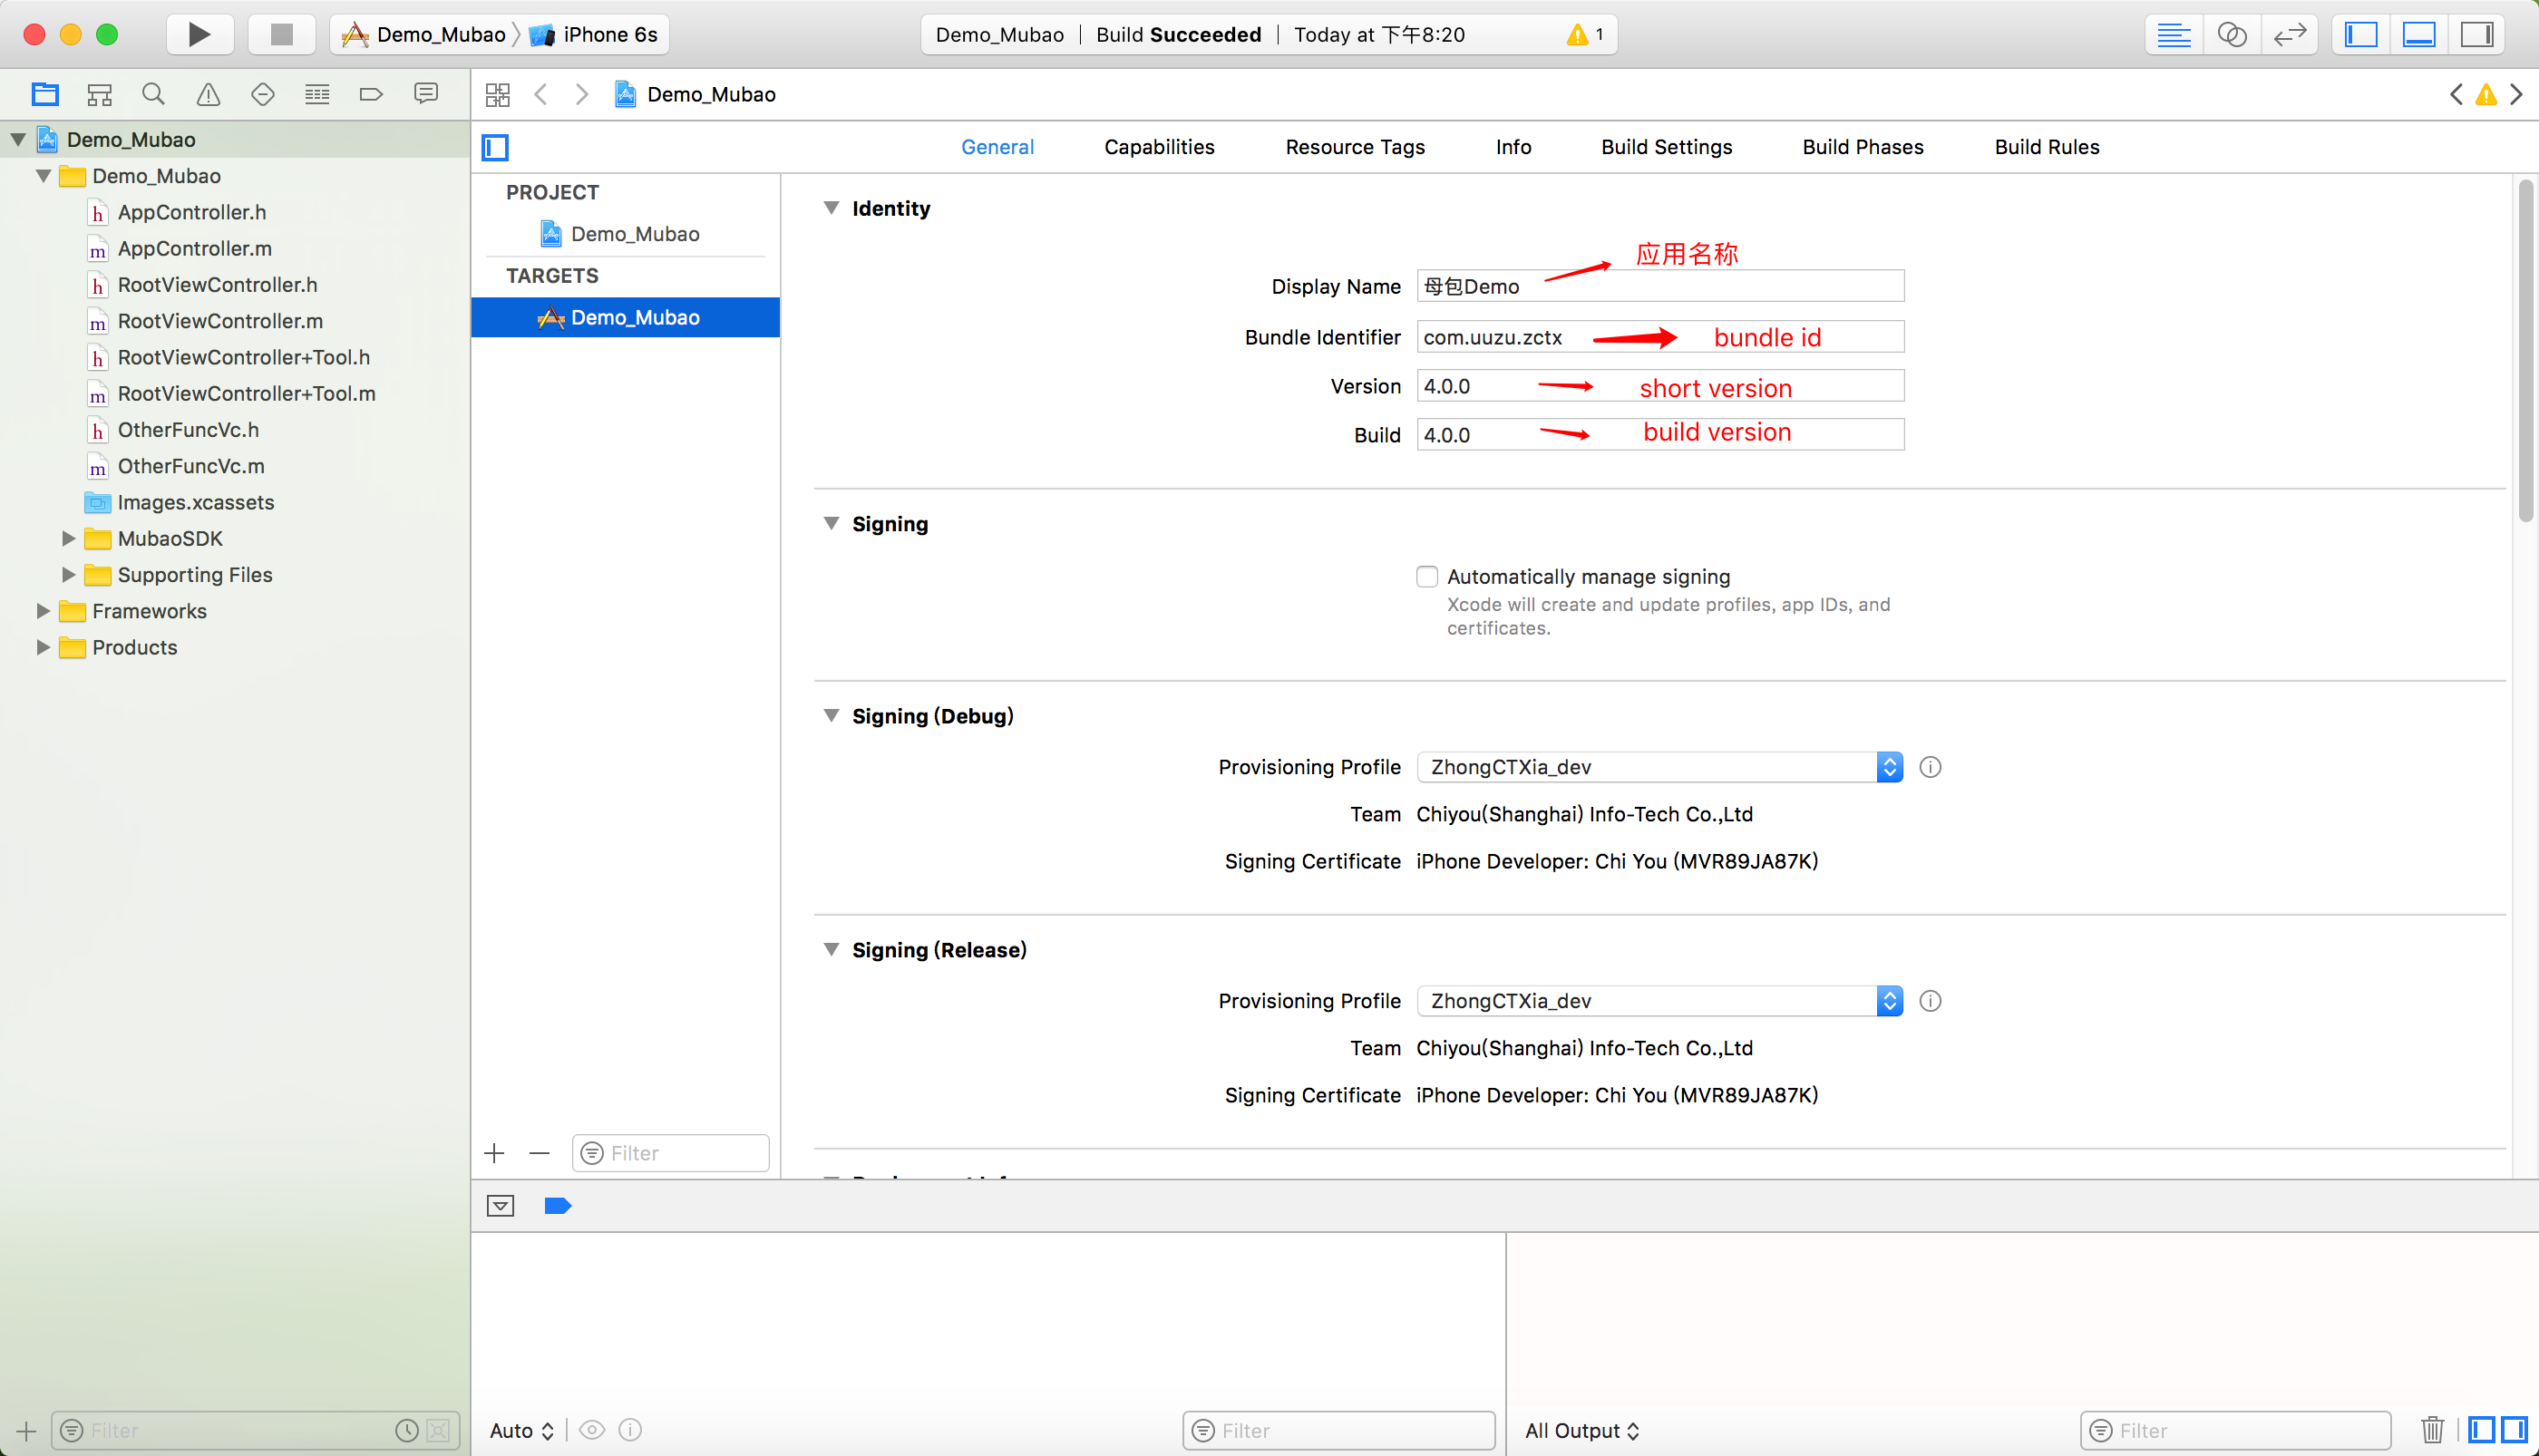Toggle the Debug area visibility

tap(2419, 34)
